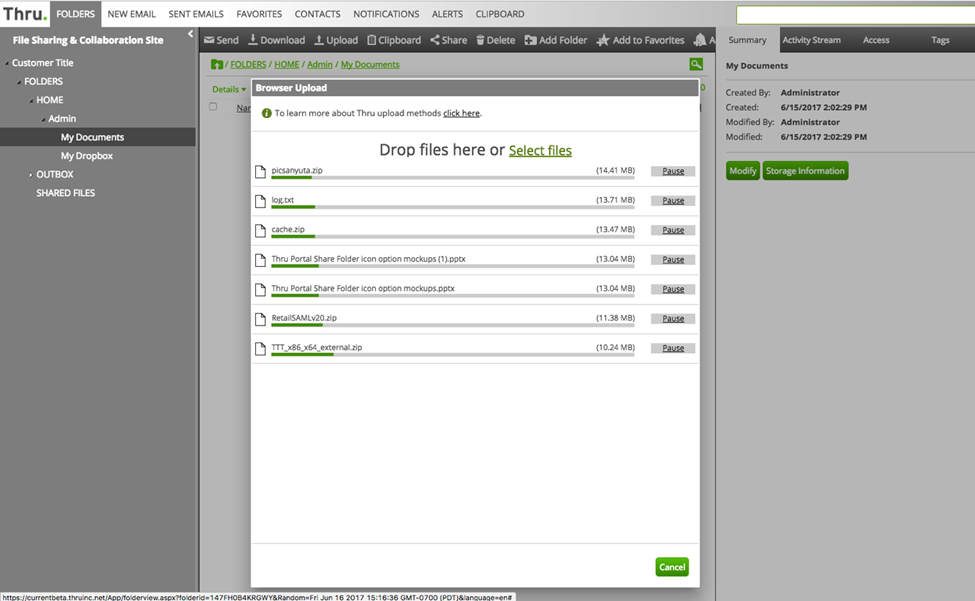Click the Add Folder icon

click(x=530, y=40)
